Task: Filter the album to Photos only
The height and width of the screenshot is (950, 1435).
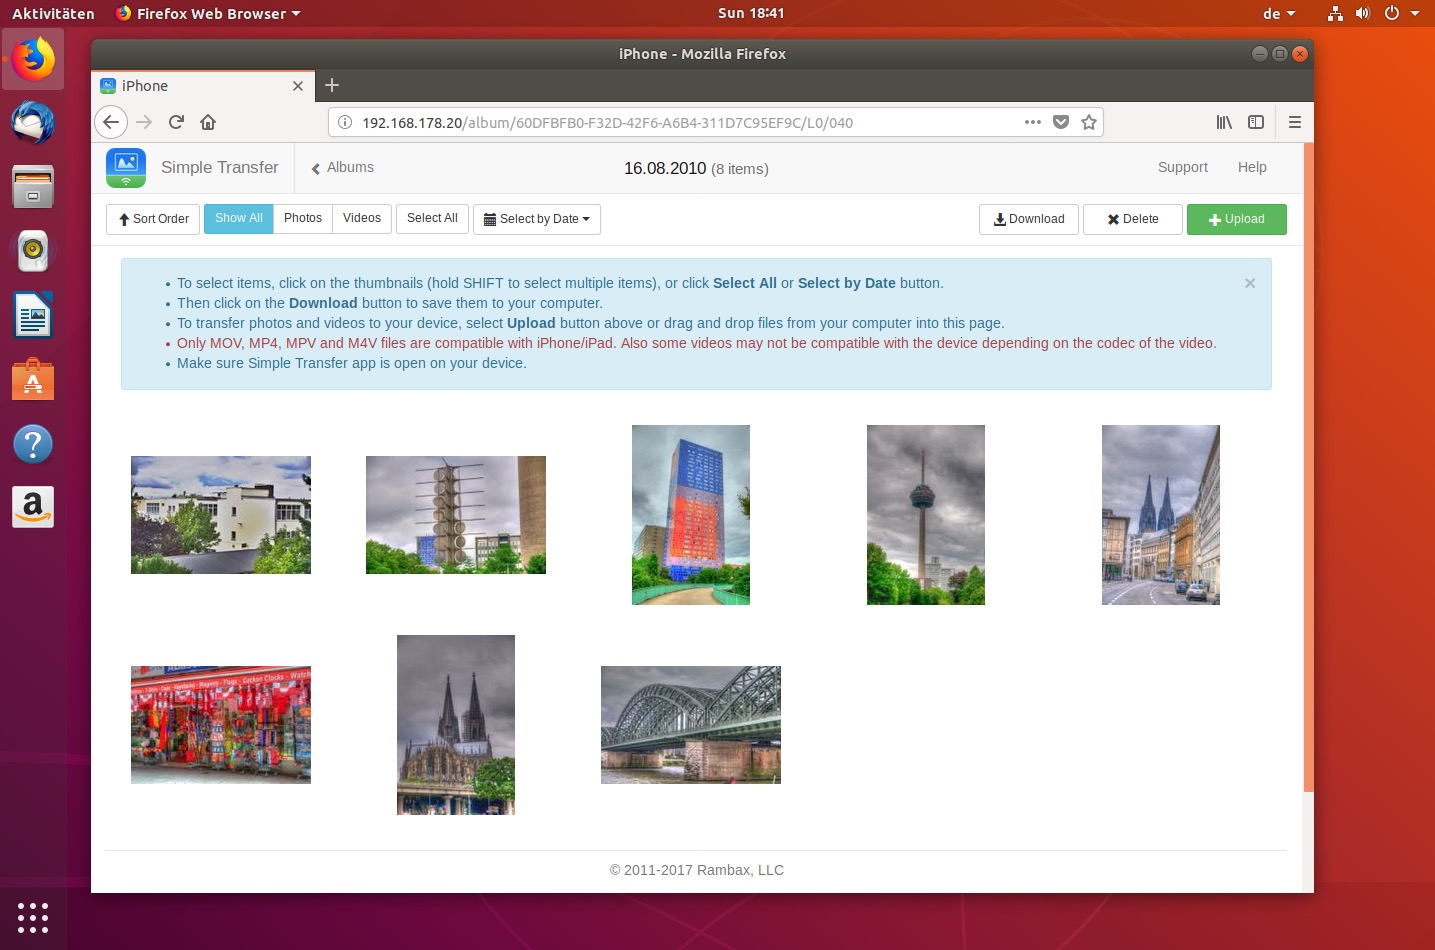Action: click(x=302, y=218)
